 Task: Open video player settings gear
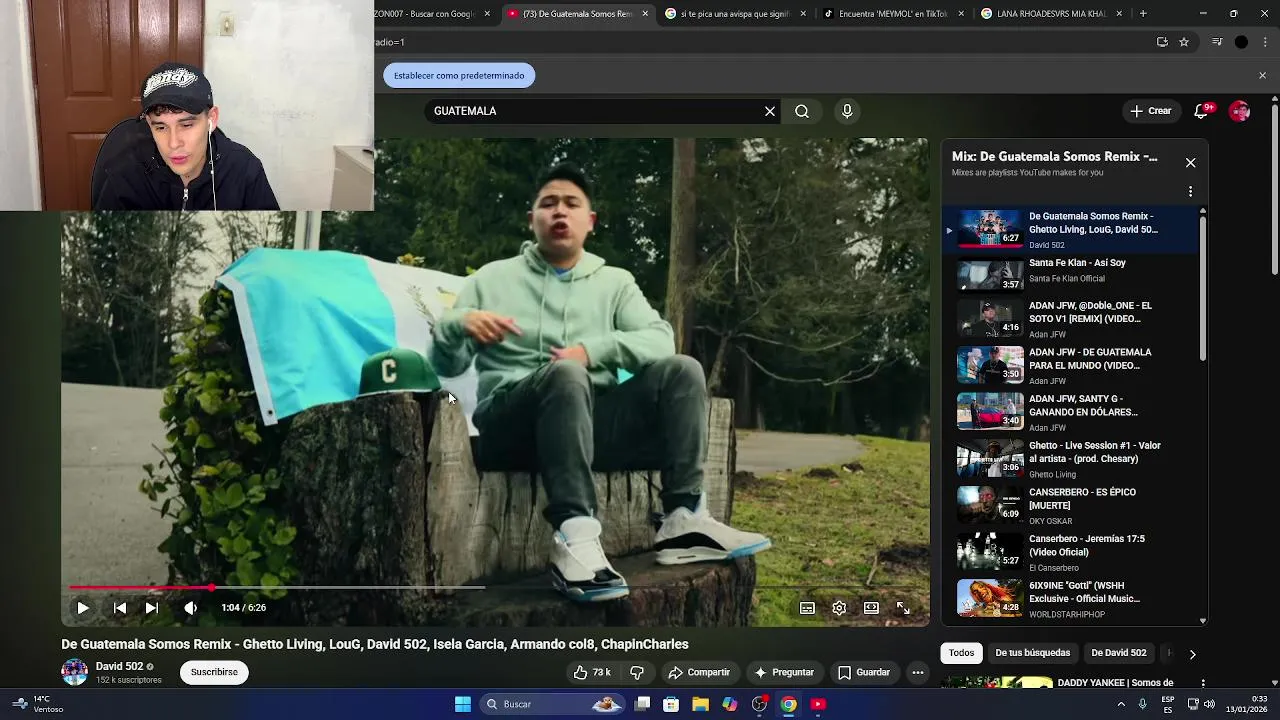pyautogui.click(x=839, y=608)
